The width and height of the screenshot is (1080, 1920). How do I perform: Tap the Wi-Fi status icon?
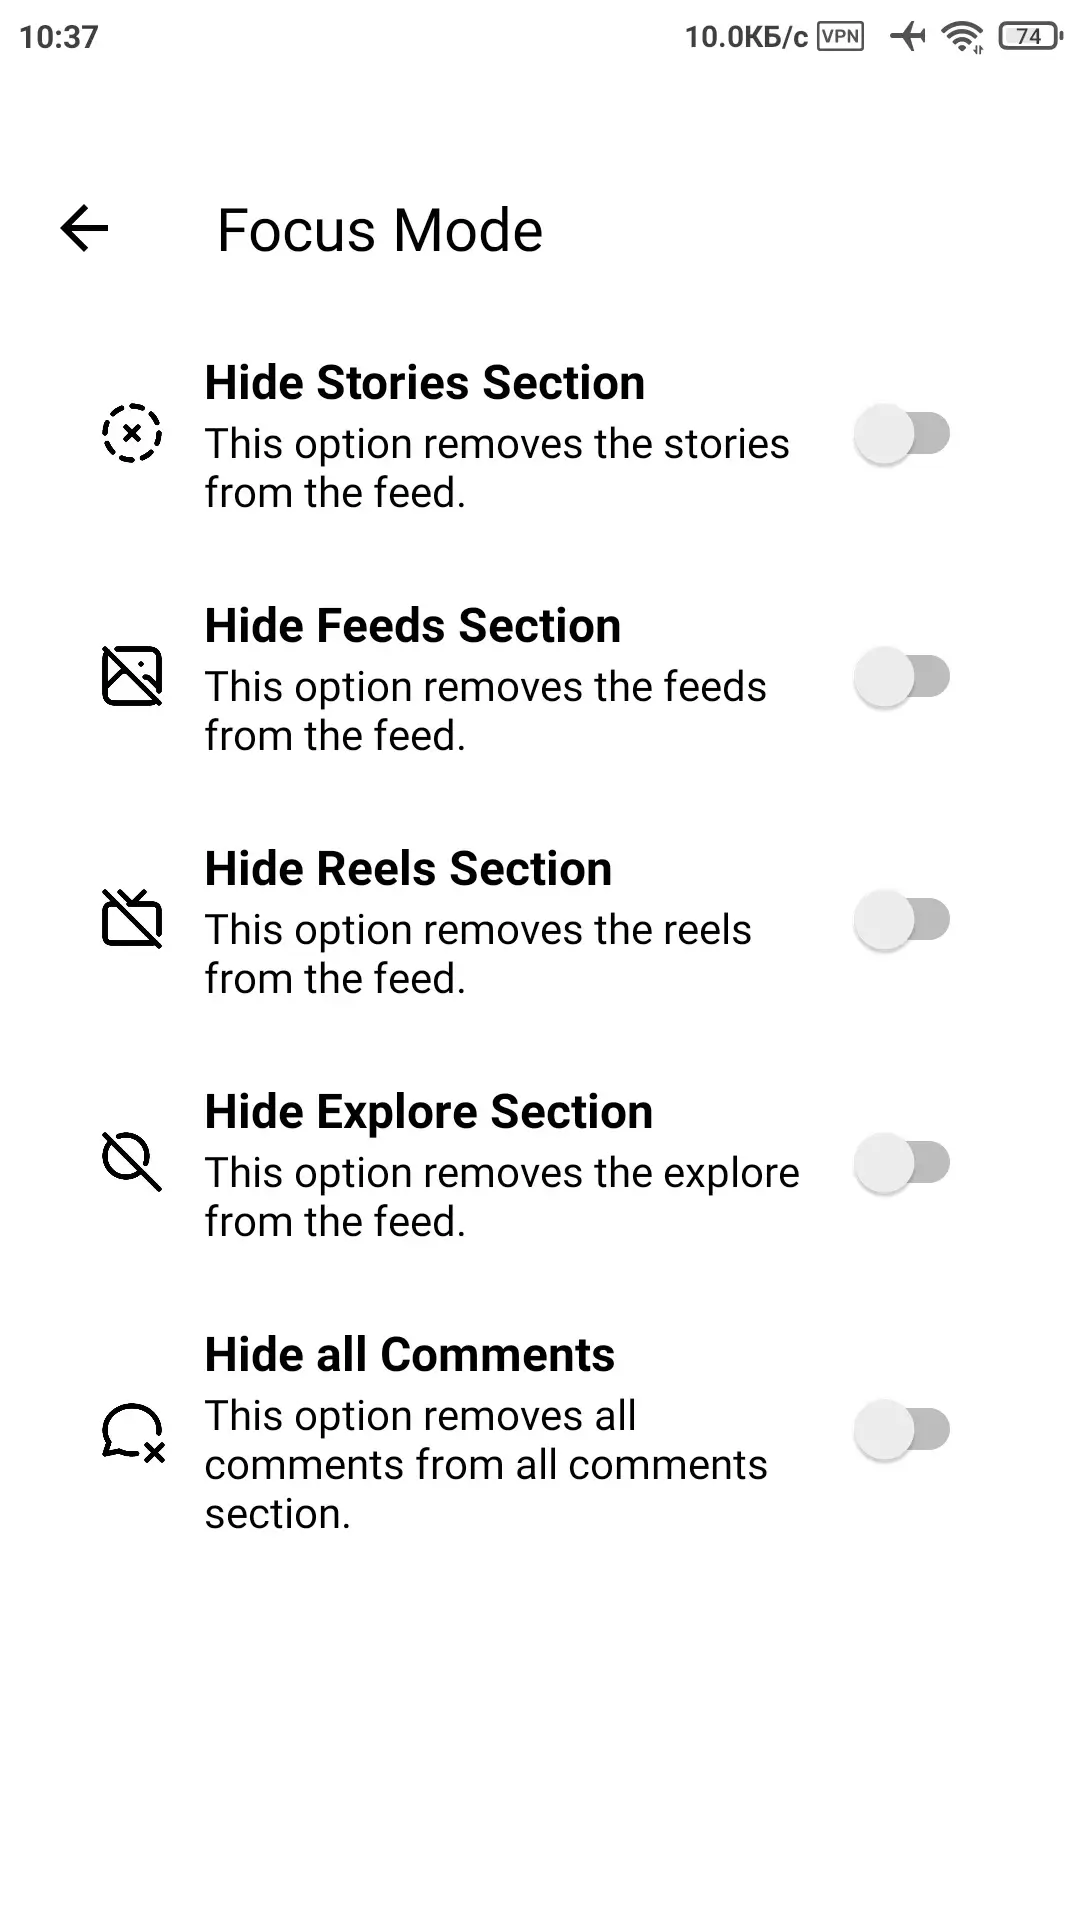(x=963, y=37)
